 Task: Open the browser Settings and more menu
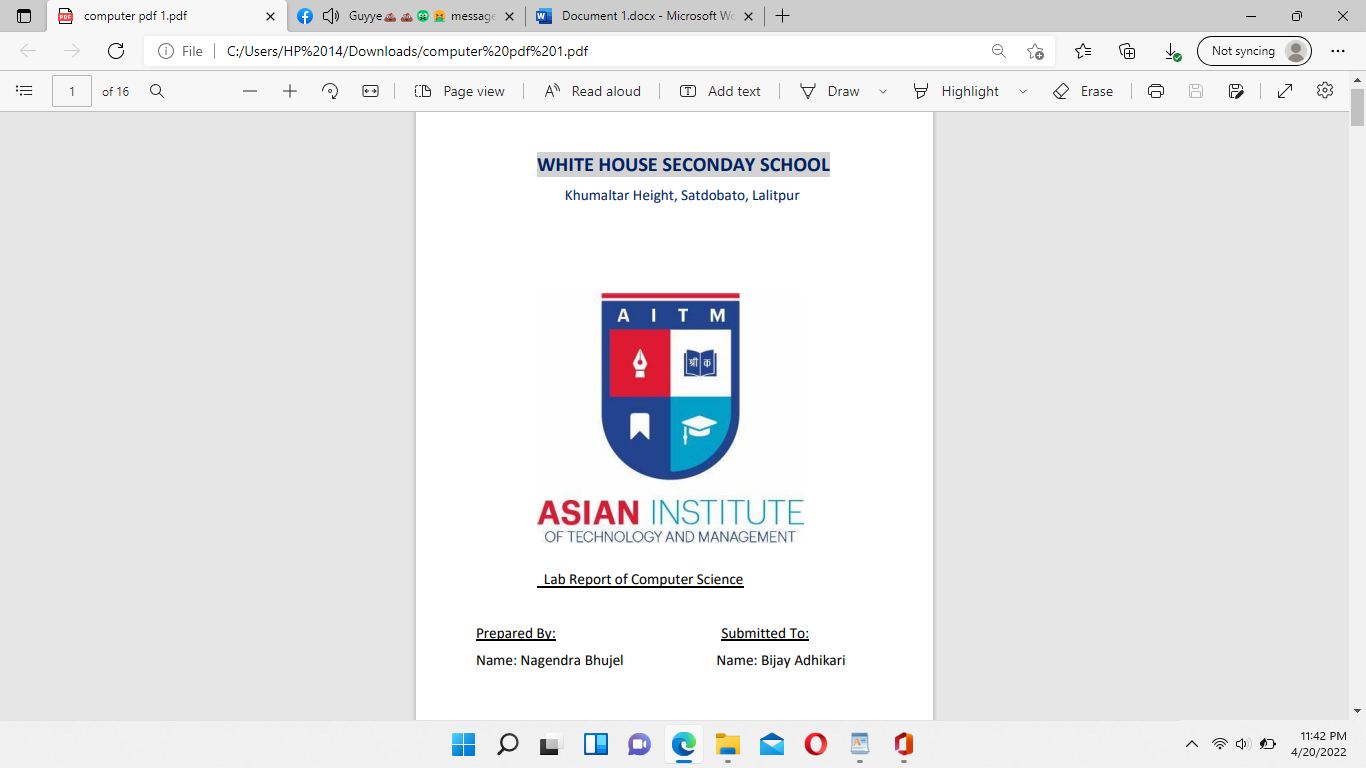[1338, 51]
